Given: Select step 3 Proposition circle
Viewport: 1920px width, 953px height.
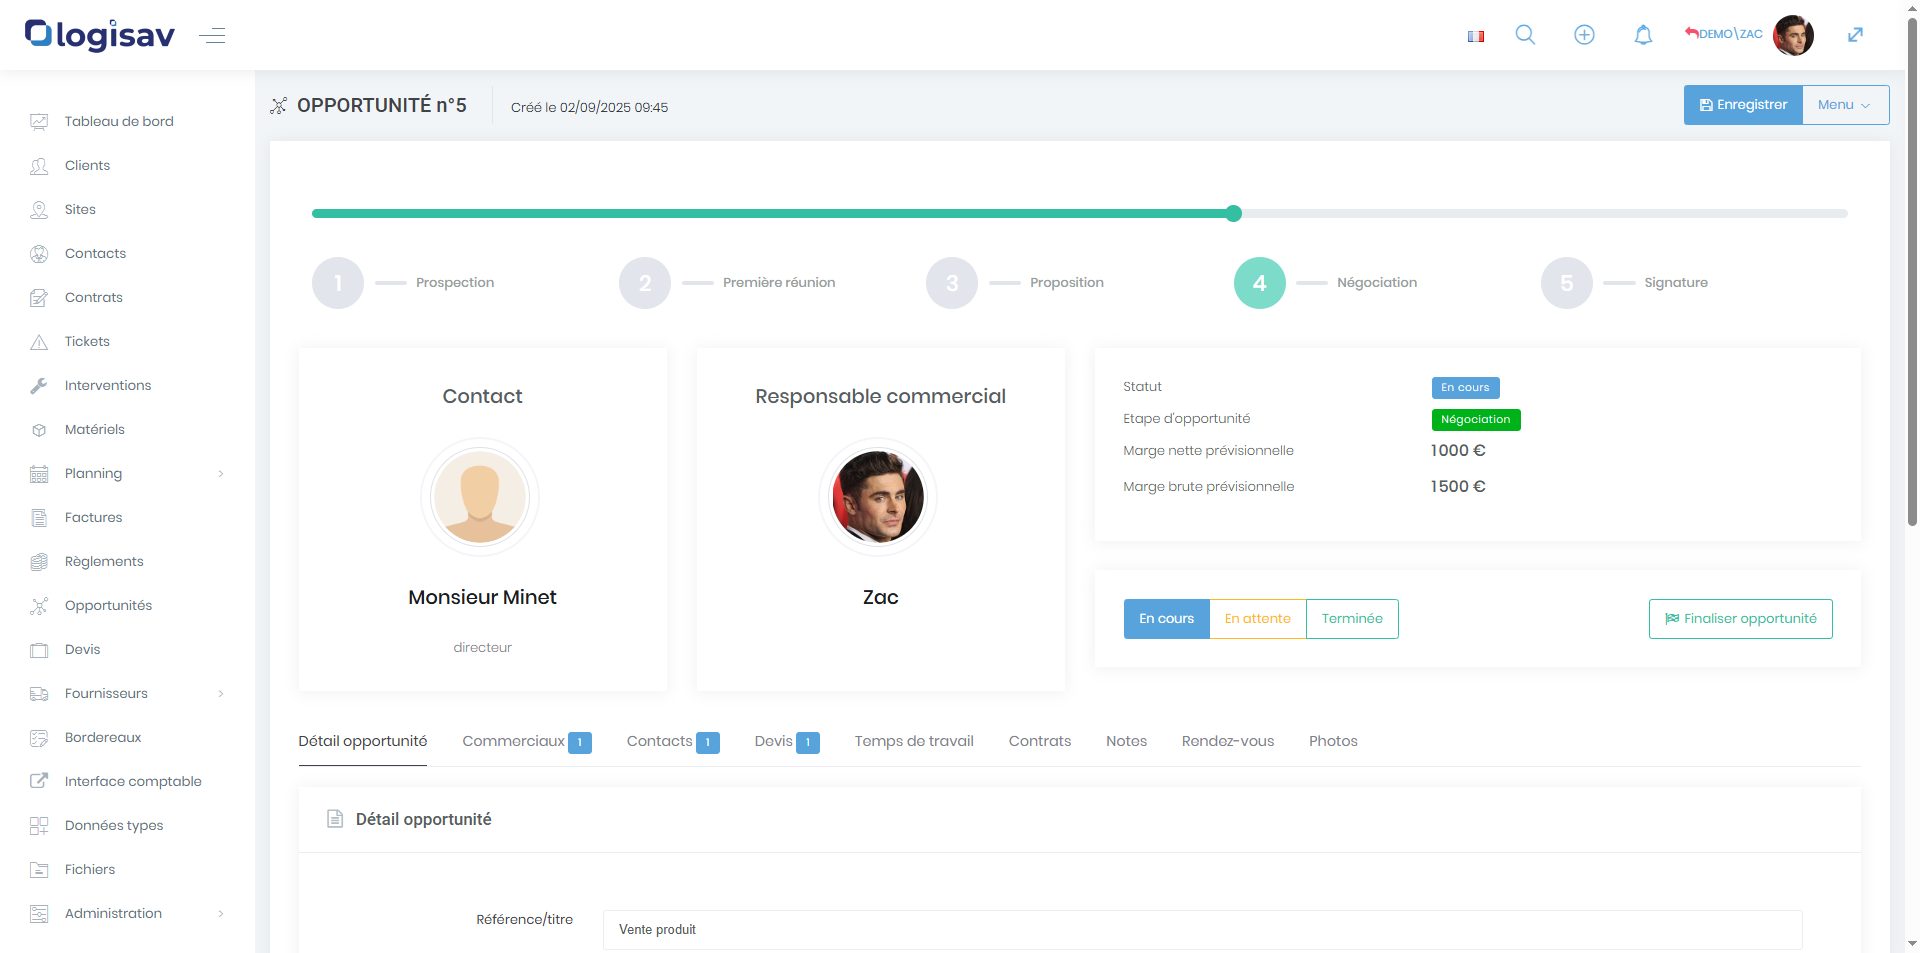Looking at the screenshot, I should (x=952, y=283).
